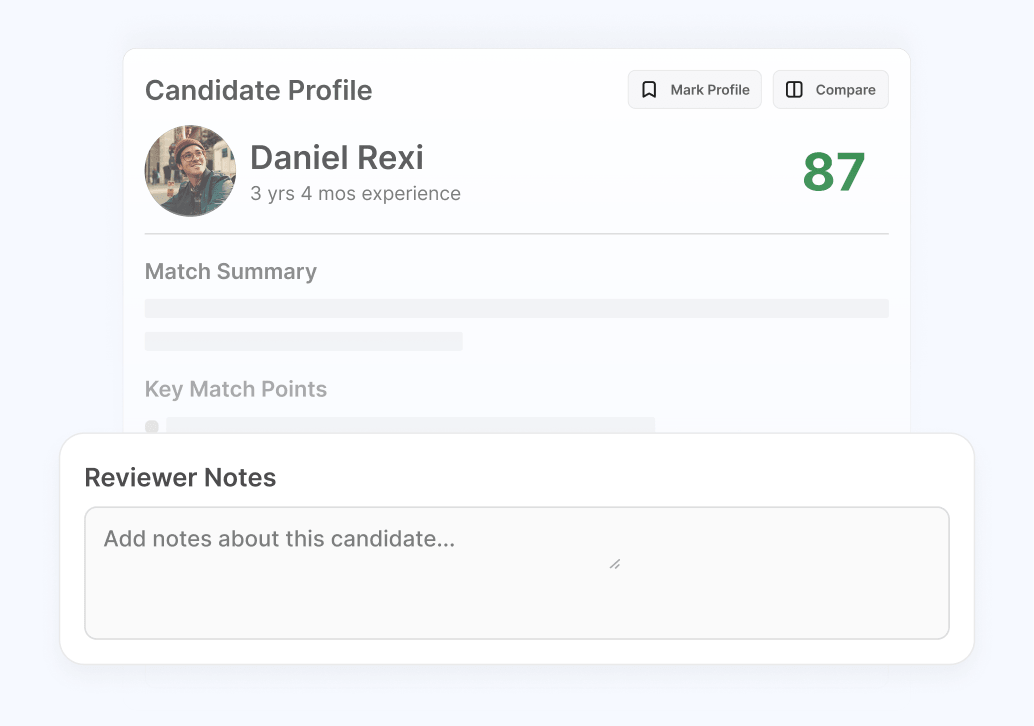The image size is (1034, 726).
Task: Click the Match Summary heading
Action: click(231, 271)
